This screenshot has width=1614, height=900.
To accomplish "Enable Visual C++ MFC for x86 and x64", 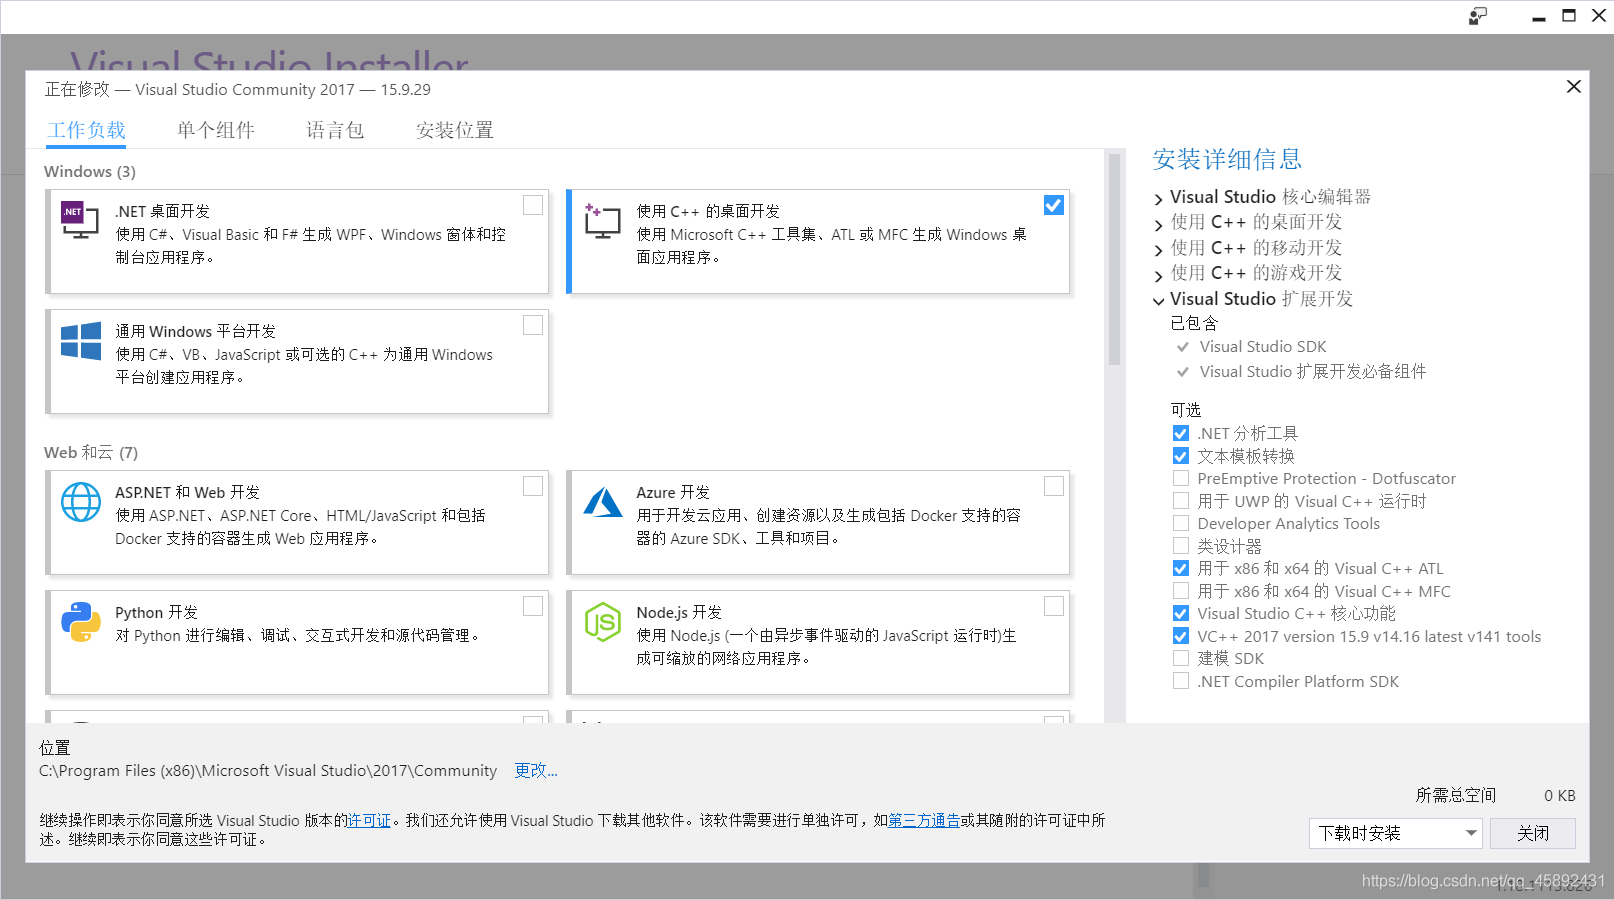I will coord(1181,591).
